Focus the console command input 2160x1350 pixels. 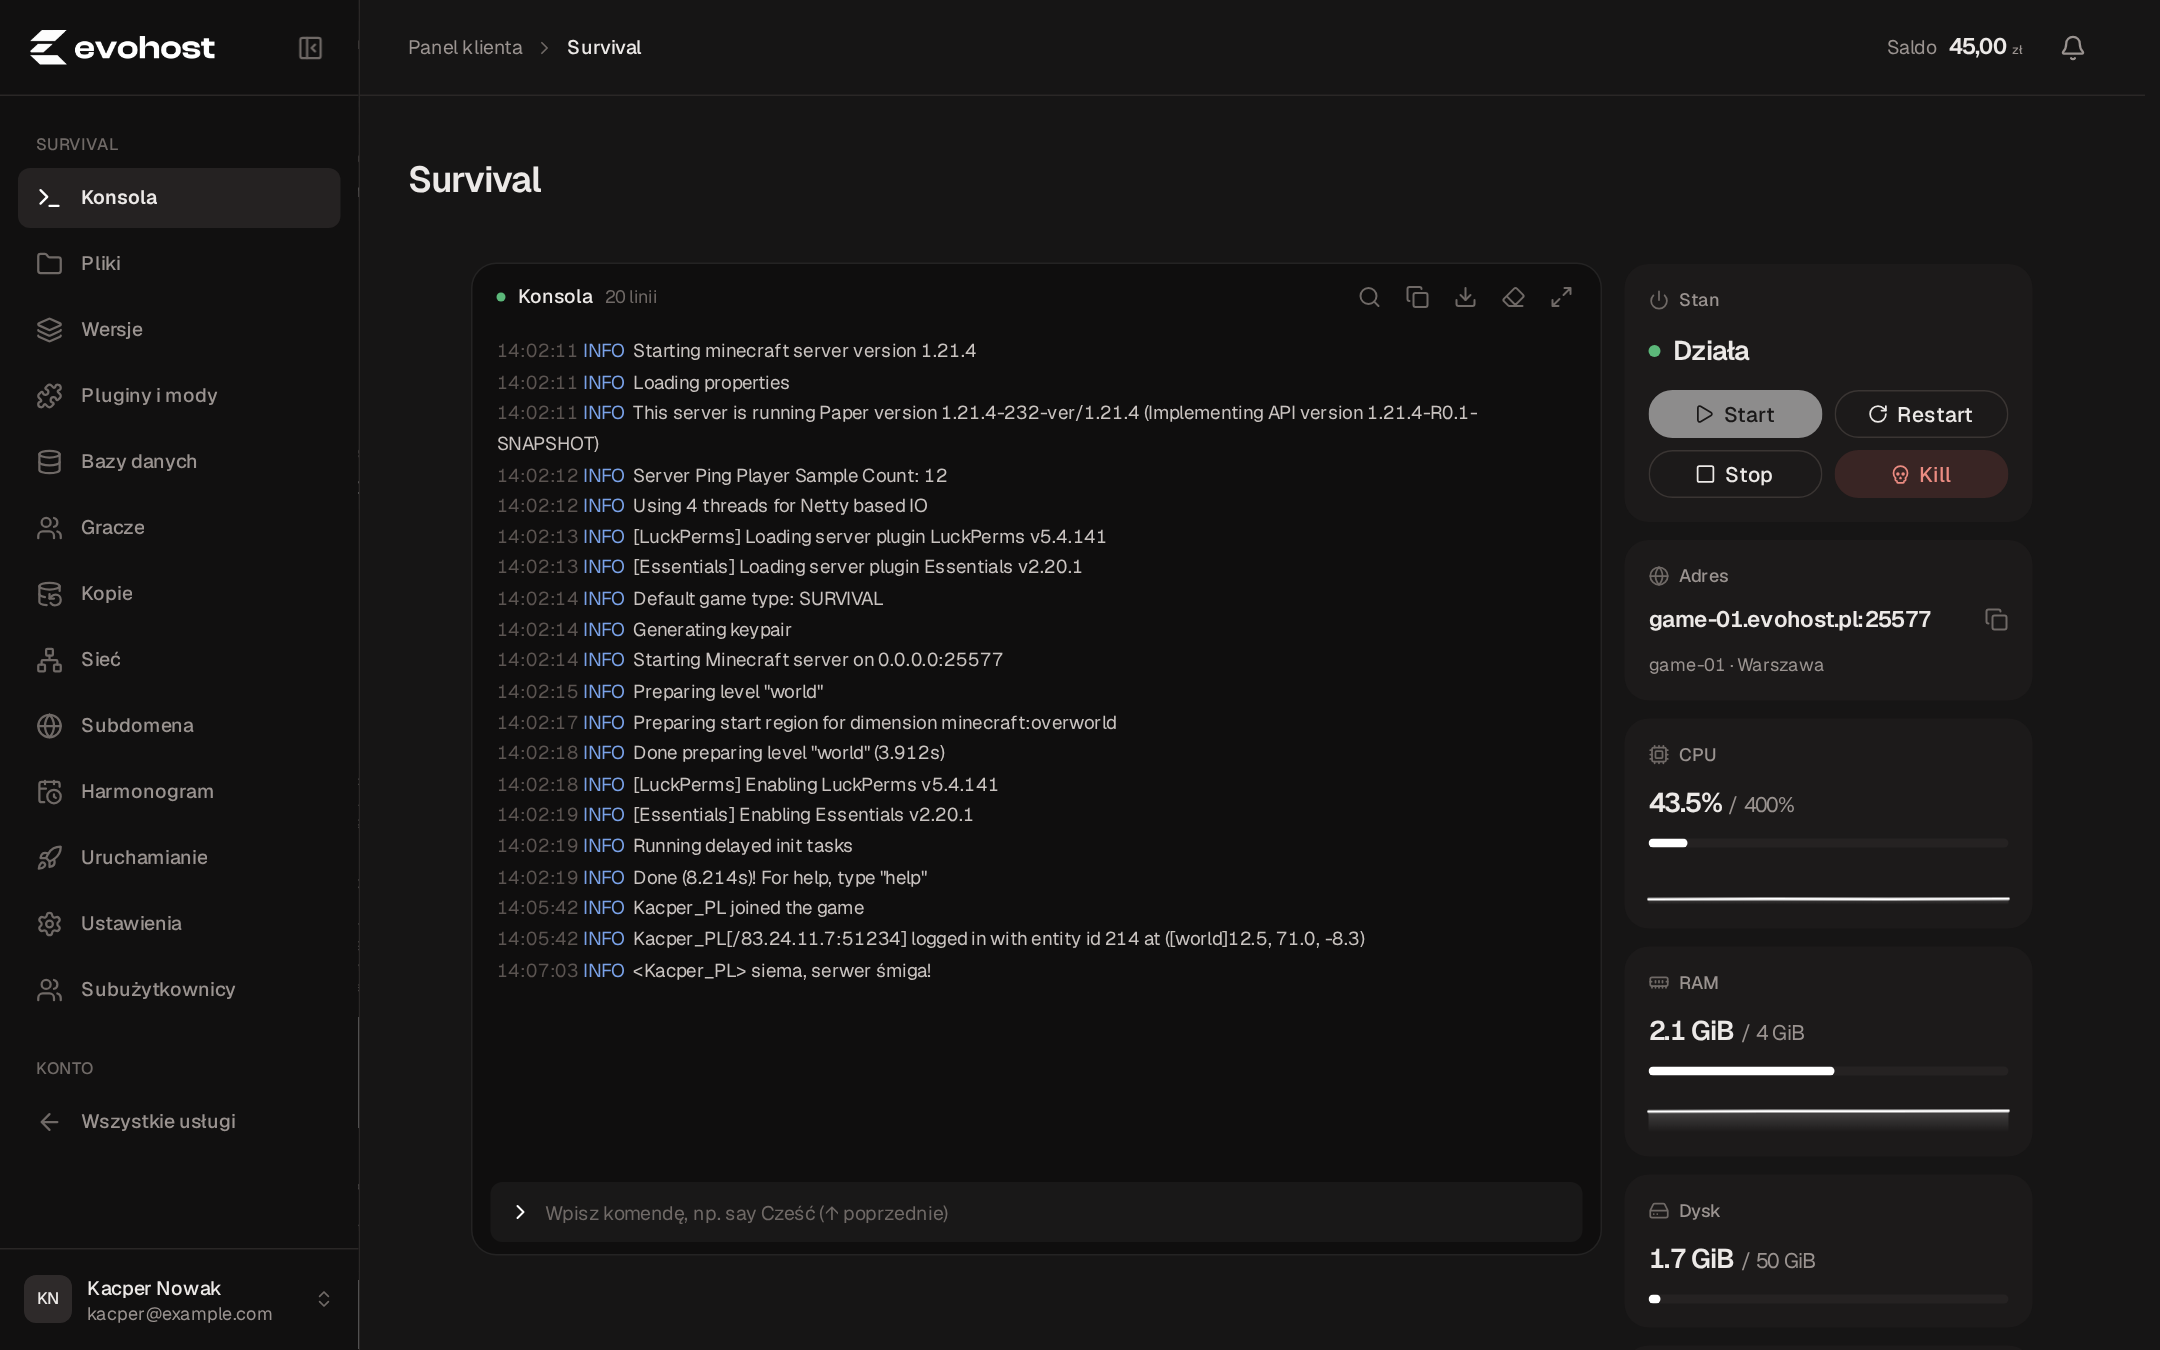1036,1213
